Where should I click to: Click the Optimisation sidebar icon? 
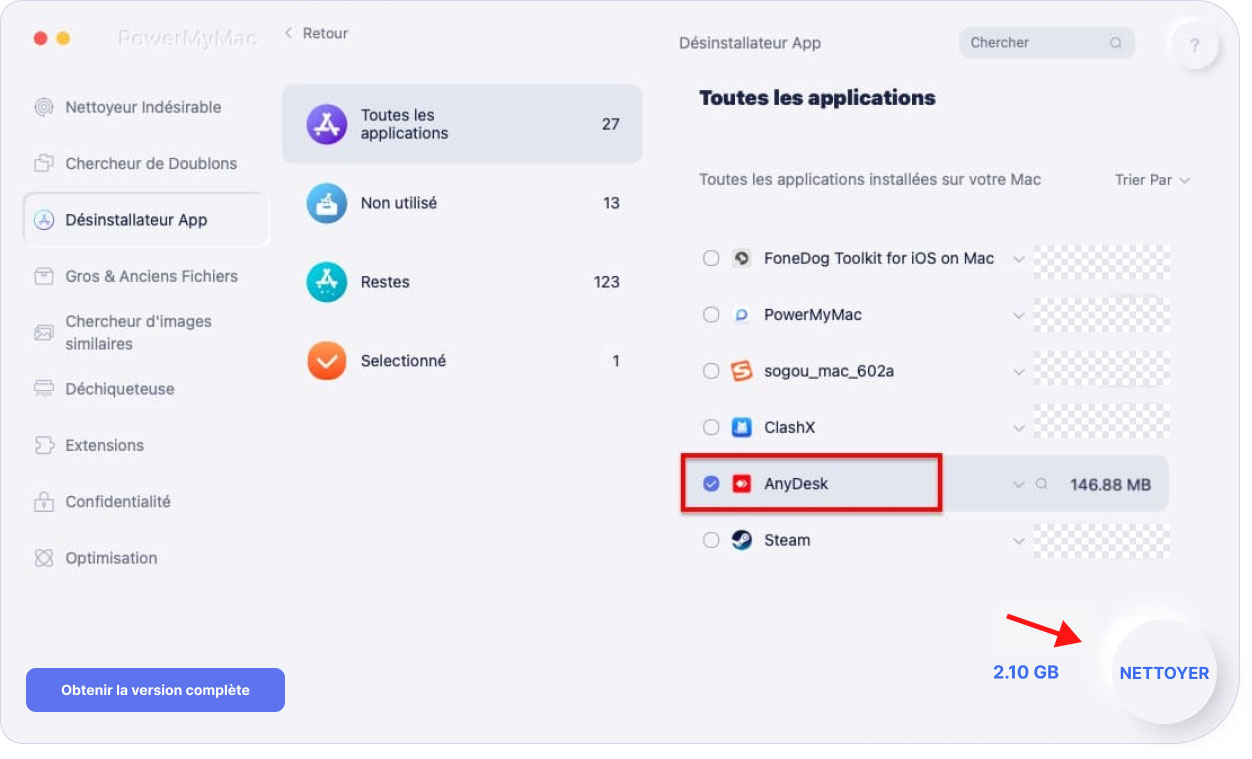coord(43,558)
